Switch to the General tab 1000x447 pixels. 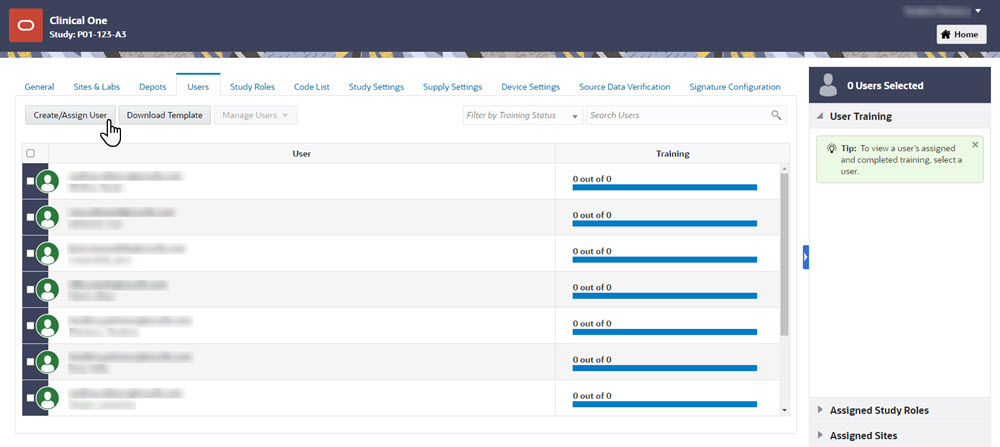pos(39,87)
